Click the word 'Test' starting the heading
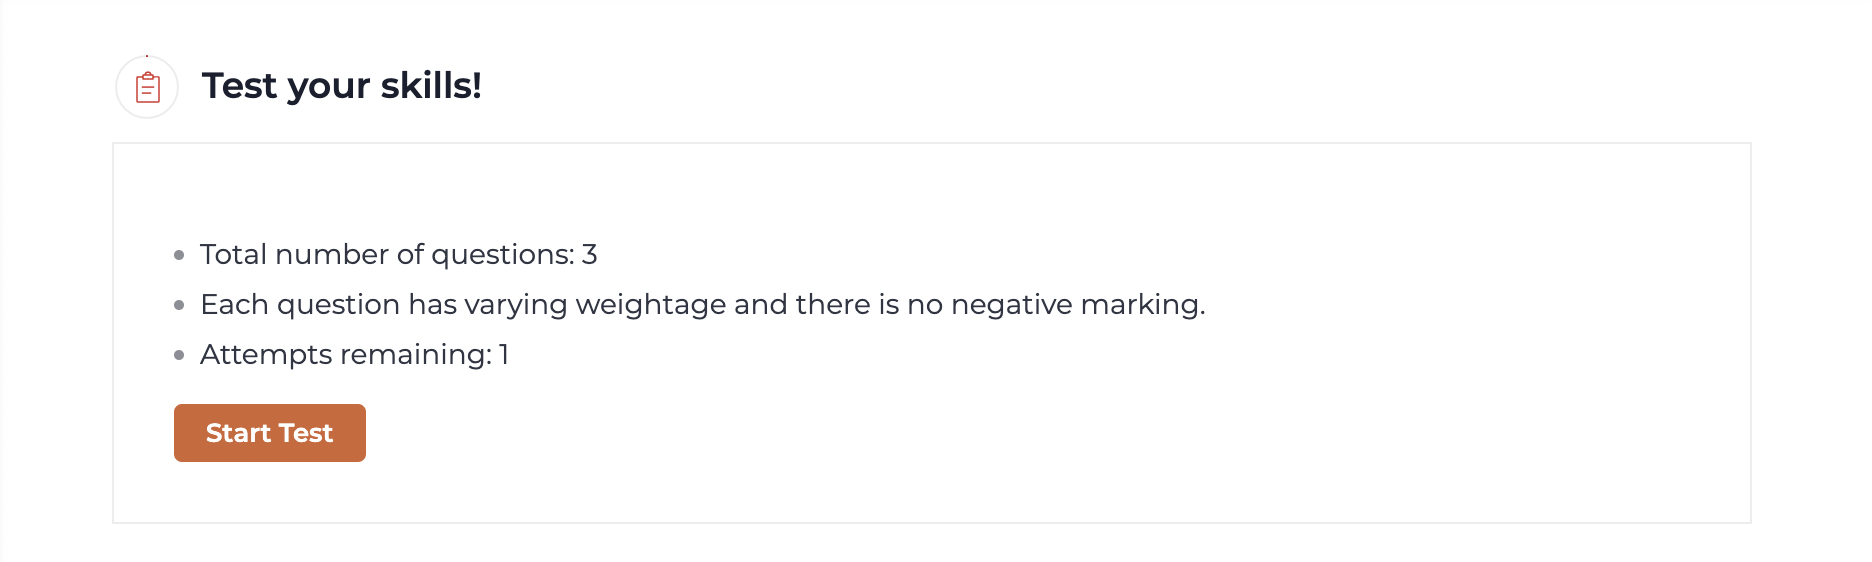The width and height of the screenshot is (1872, 562). [x=239, y=85]
